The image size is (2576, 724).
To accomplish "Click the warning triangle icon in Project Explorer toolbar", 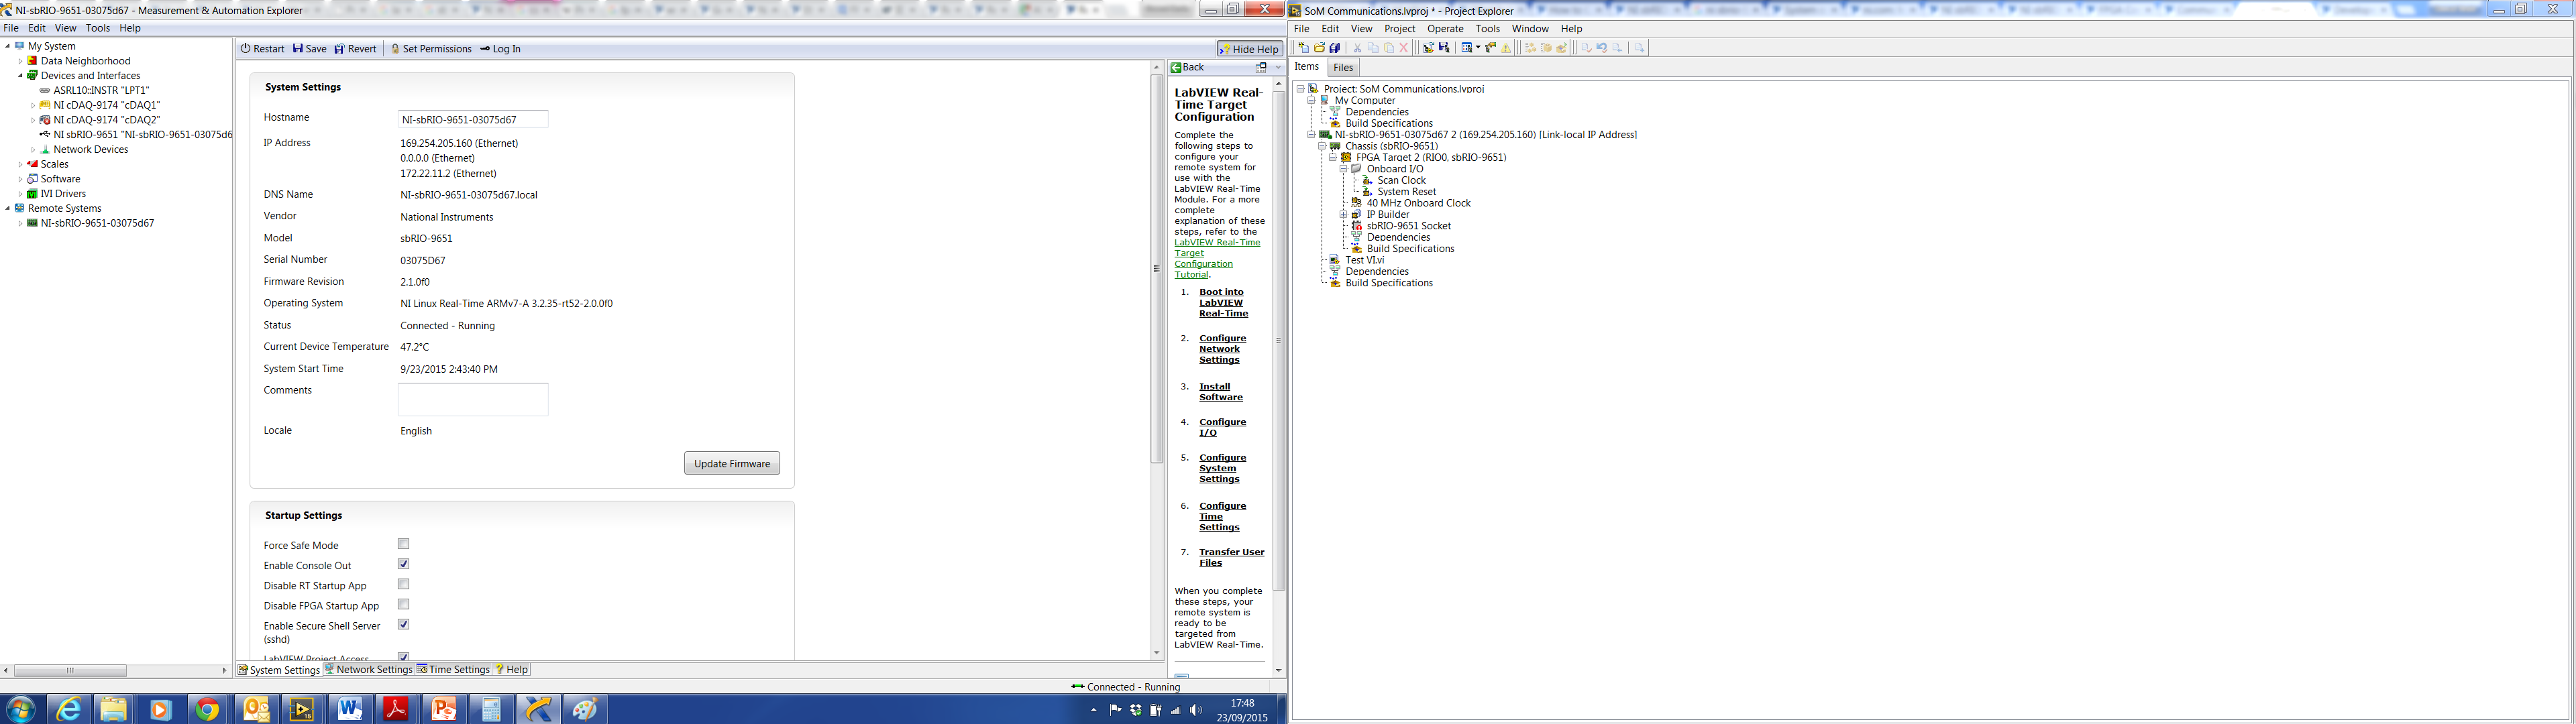I will [1507, 48].
